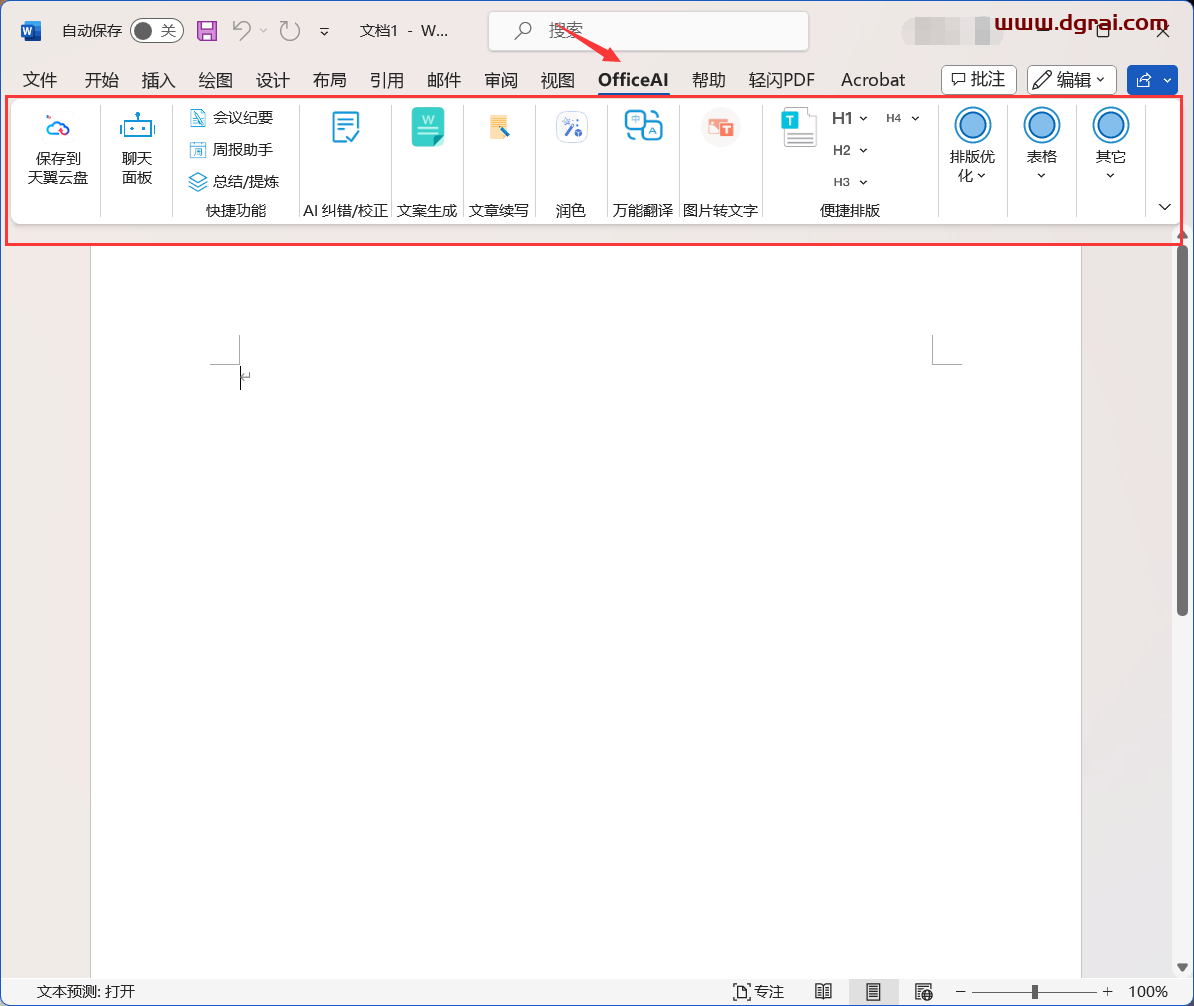Switch to the 插入 Insert tab

tap(158, 80)
